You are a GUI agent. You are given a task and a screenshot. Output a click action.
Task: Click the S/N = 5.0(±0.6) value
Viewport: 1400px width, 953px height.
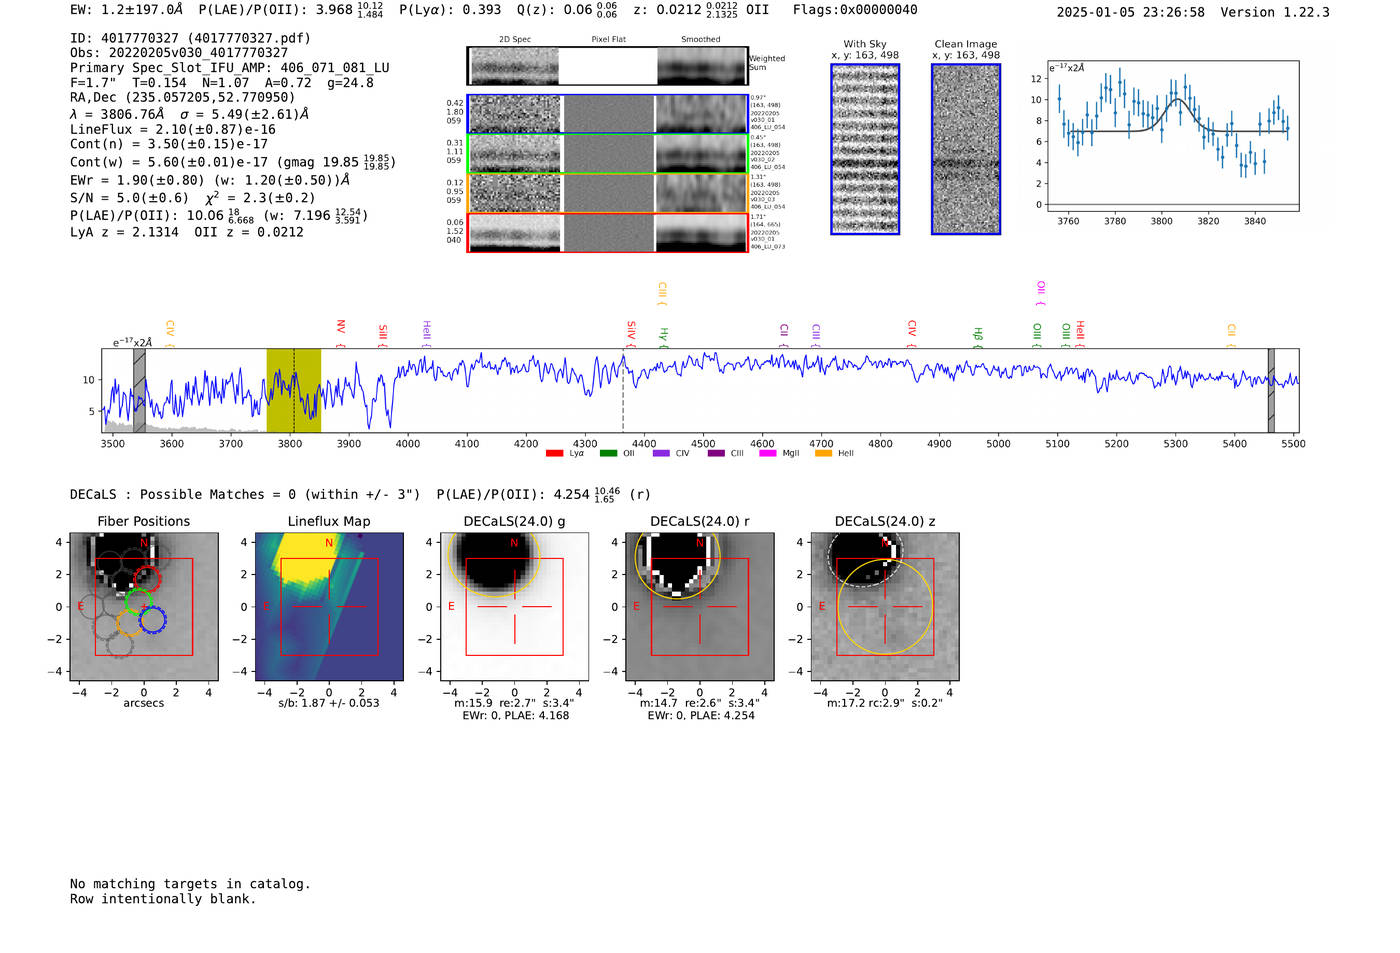129,198
